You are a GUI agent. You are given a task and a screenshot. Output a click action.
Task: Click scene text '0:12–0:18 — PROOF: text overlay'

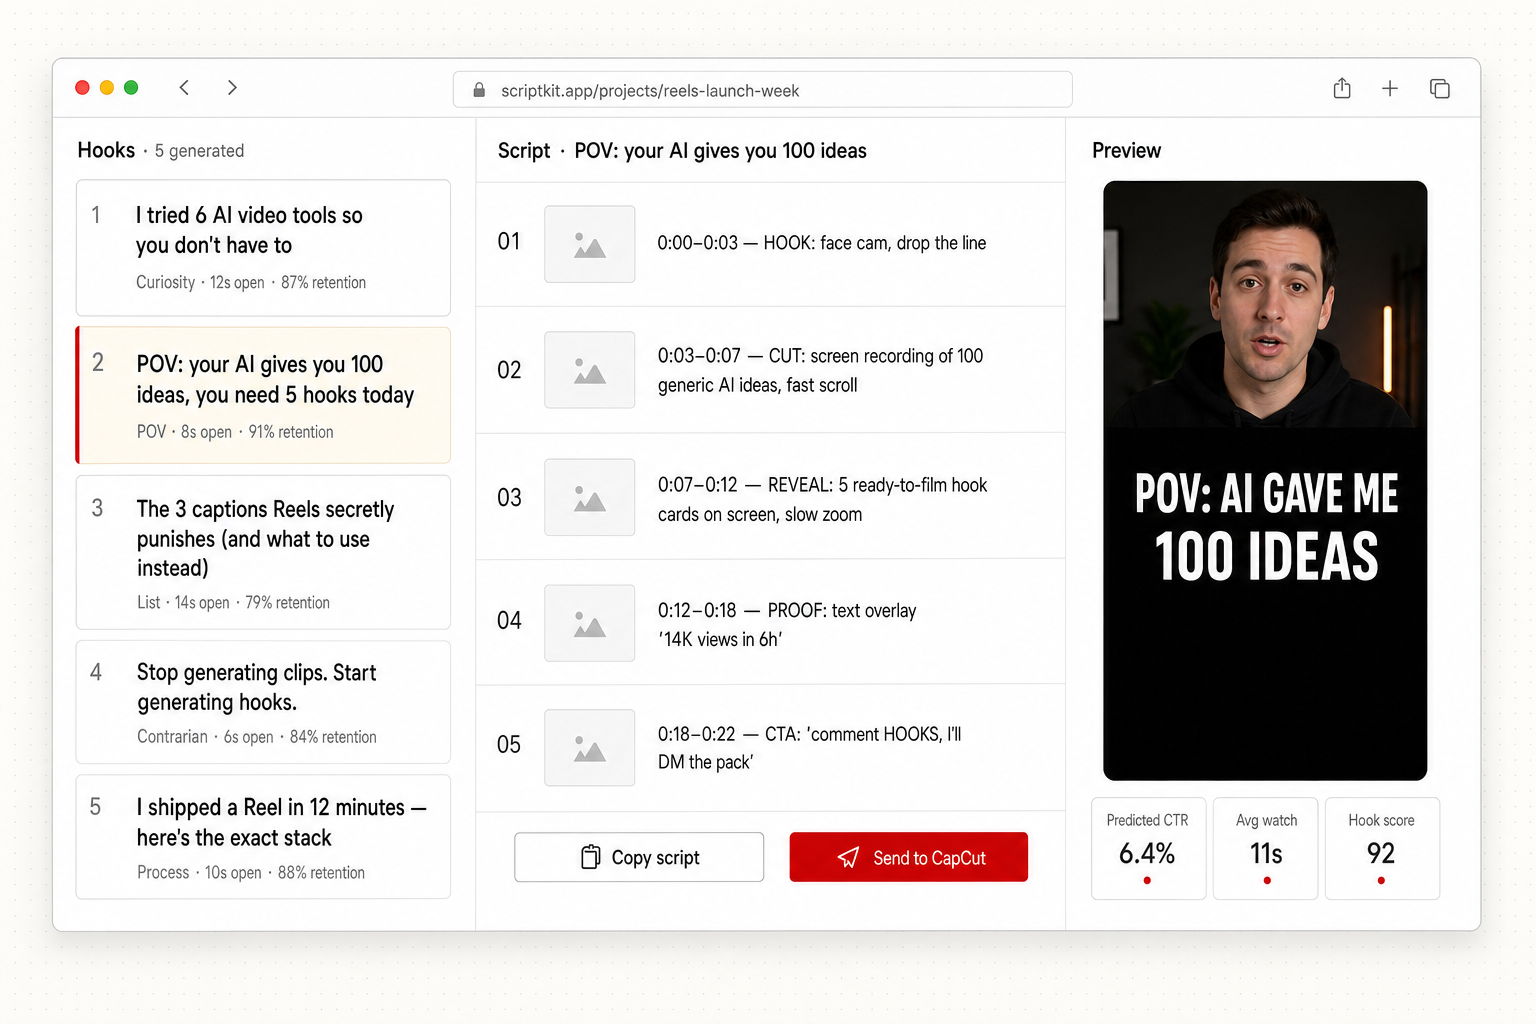(x=787, y=625)
